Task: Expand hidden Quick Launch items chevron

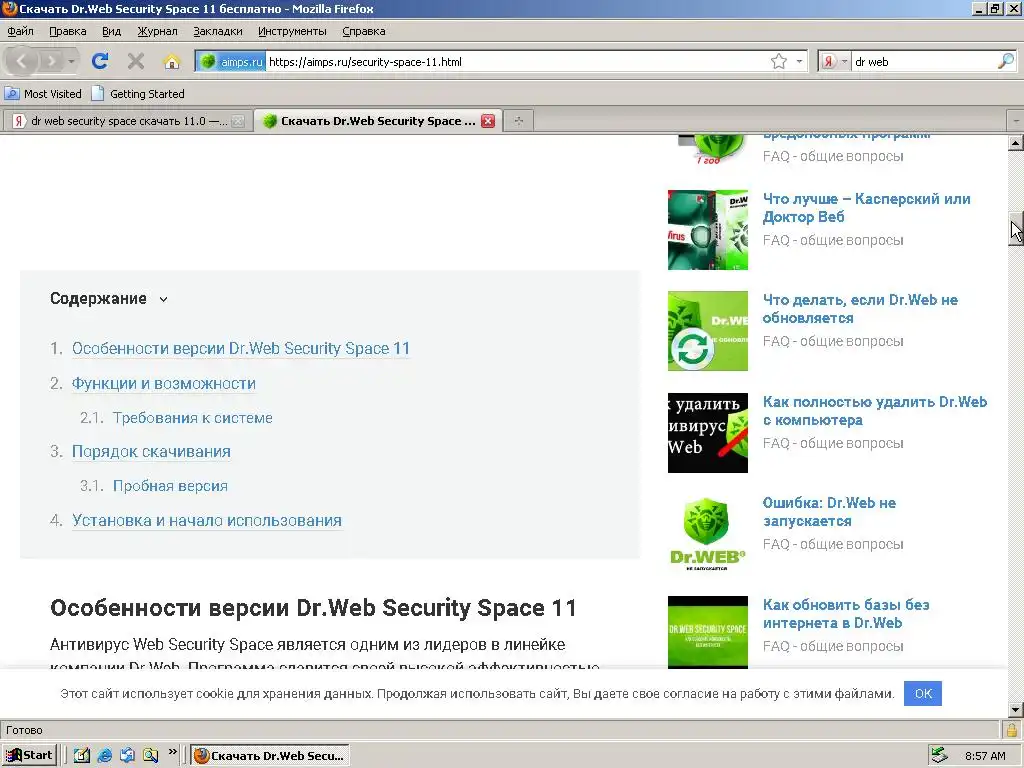Action: (x=172, y=752)
